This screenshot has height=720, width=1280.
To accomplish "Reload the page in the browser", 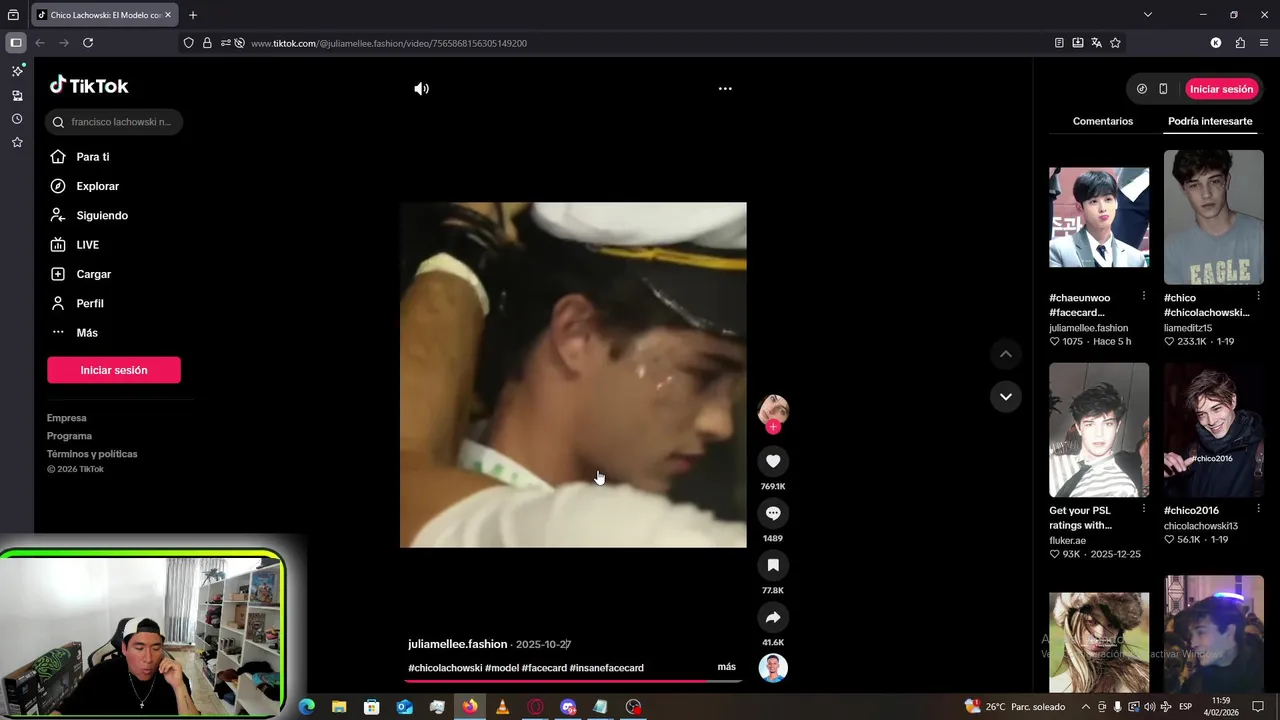I will (x=88, y=43).
